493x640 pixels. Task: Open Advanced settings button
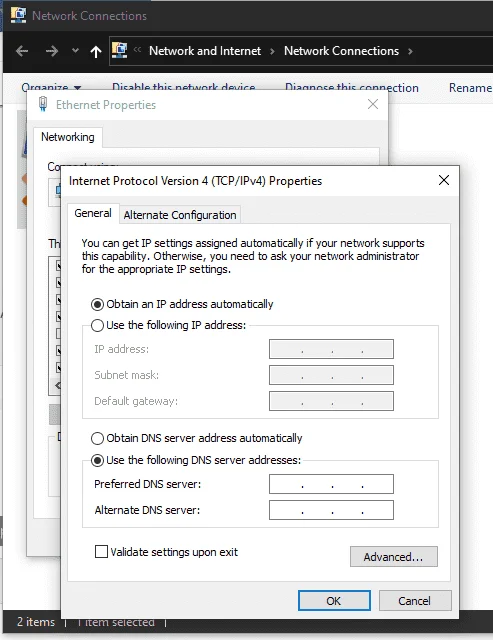394,557
